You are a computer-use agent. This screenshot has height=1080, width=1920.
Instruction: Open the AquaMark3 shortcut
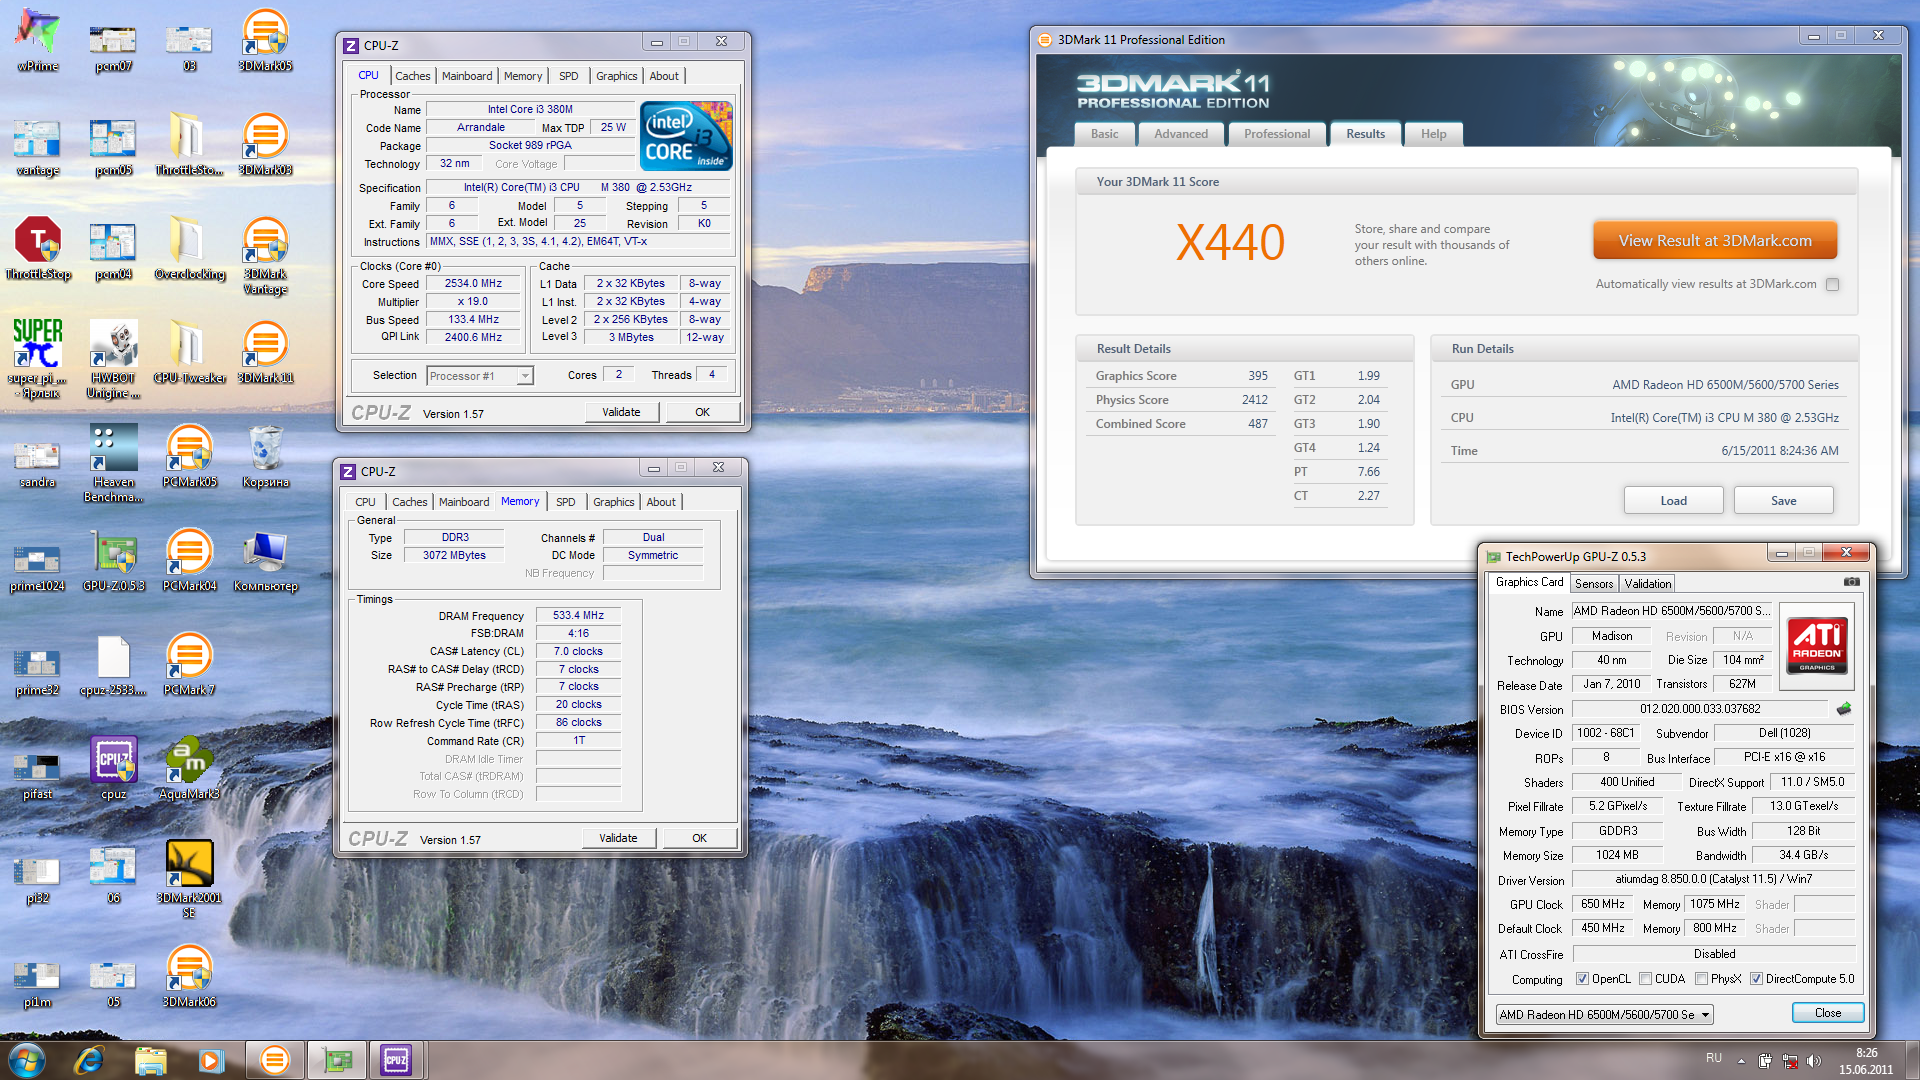[189, 768]
